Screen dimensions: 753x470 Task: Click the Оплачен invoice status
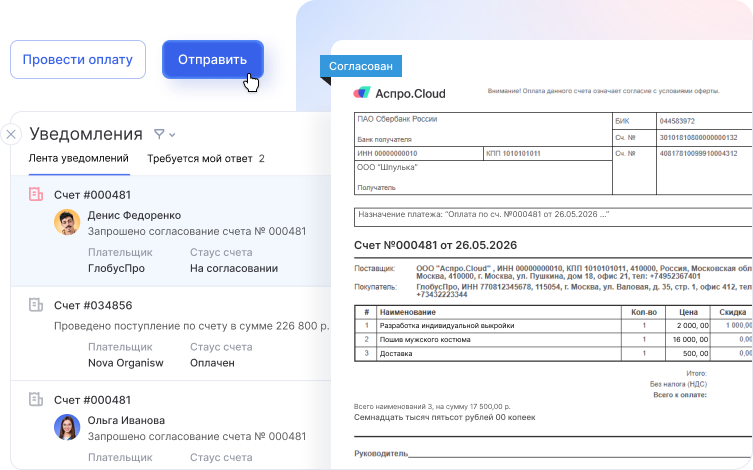click(212, 363)
